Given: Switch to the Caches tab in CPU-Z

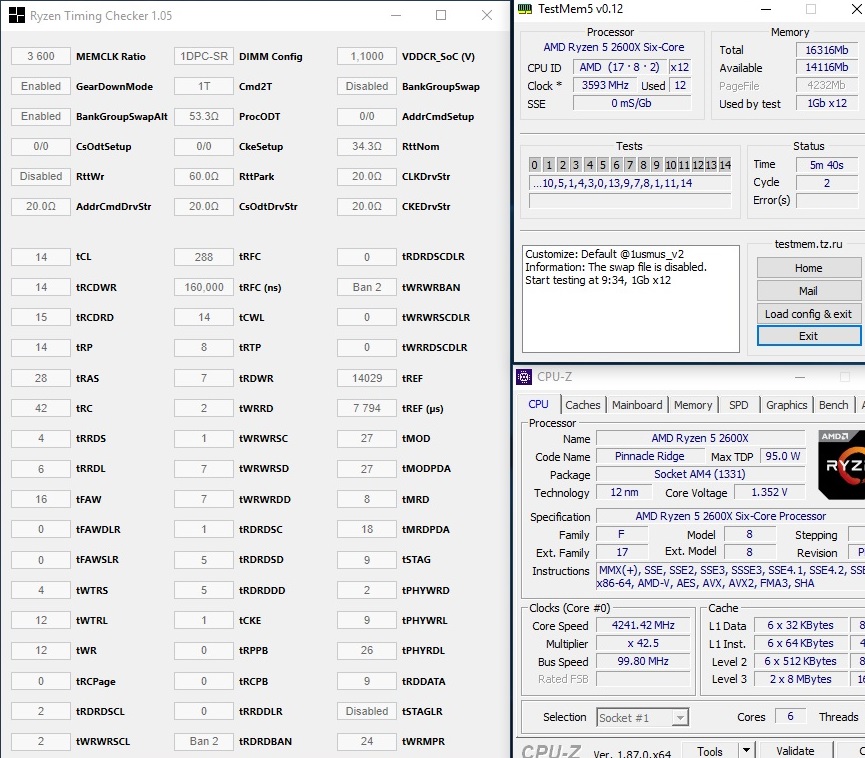Looking at the screenshot, I should pos(583,405).
